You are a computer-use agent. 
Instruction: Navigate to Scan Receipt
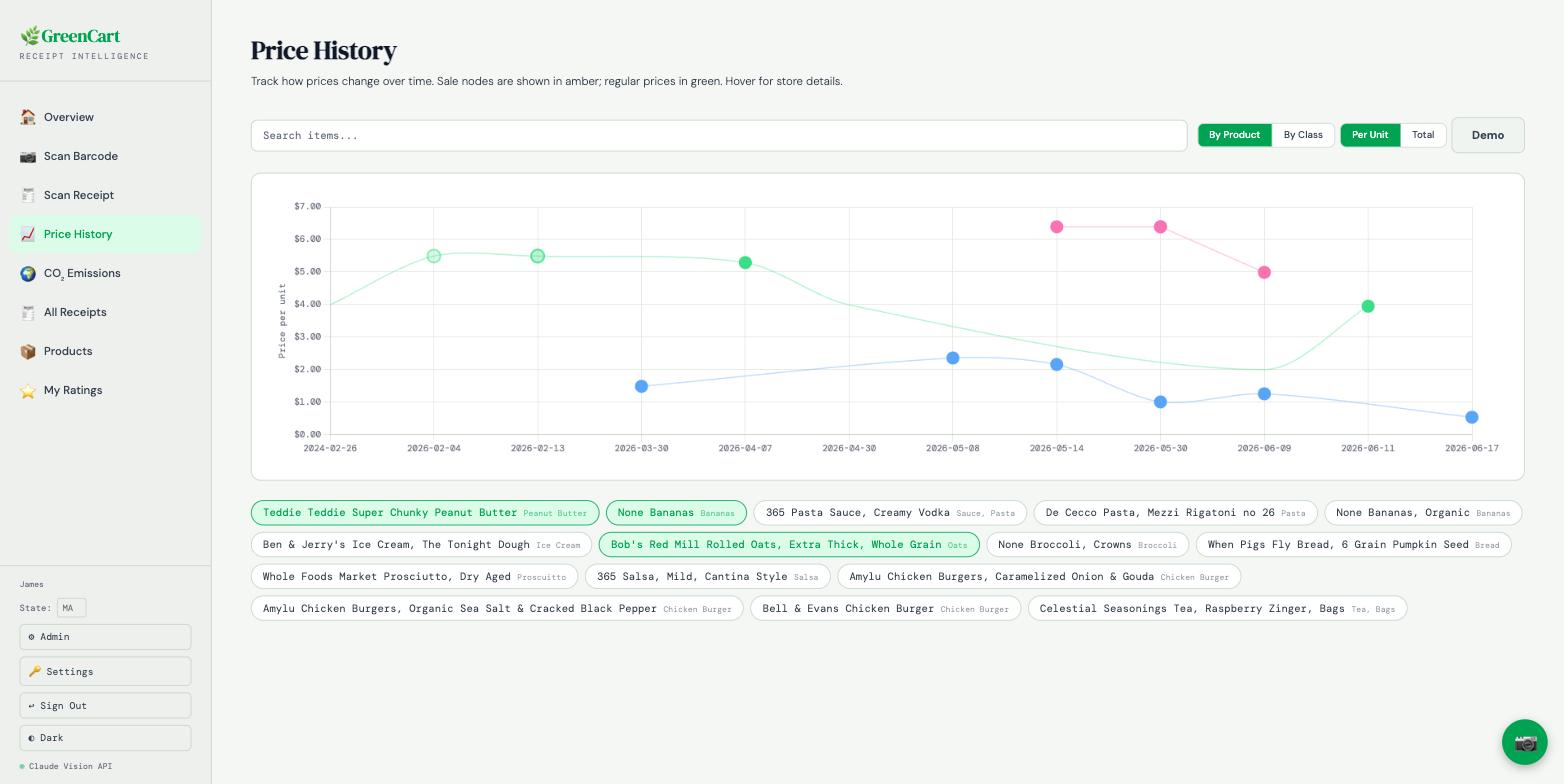[x=105, y=195]
